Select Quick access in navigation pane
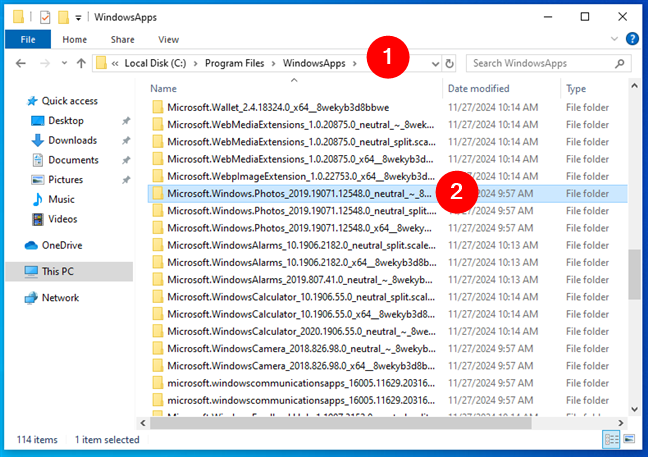This screenshot has width=648, height=457. [69, 101]
